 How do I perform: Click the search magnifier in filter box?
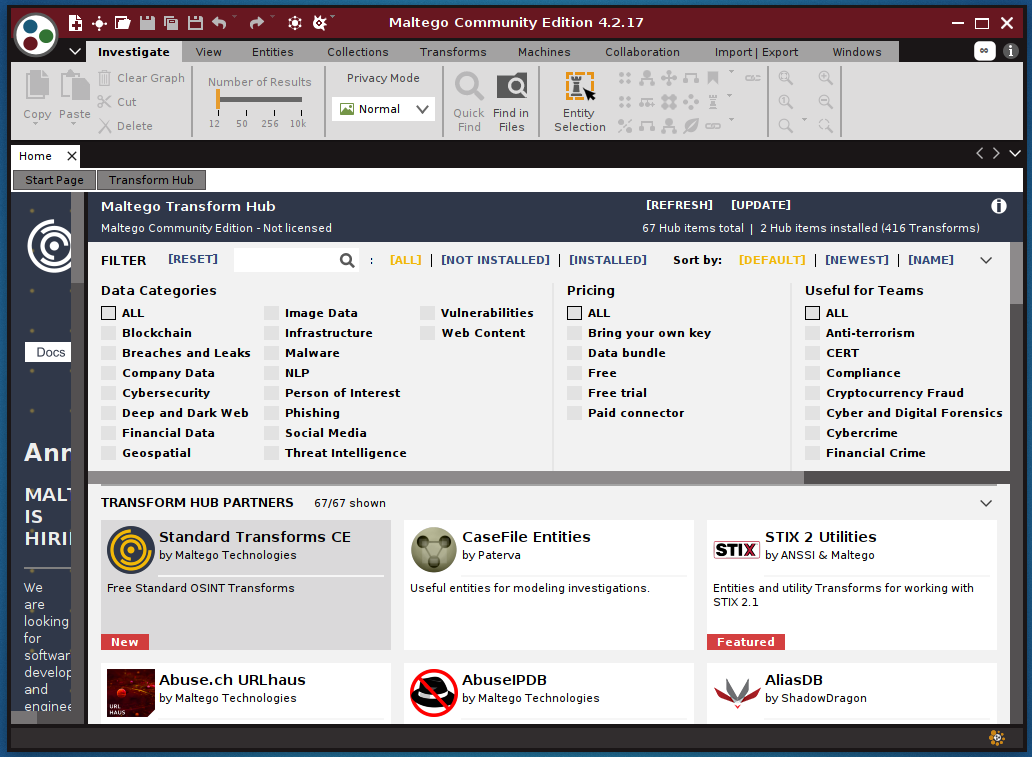coord(347,260)
